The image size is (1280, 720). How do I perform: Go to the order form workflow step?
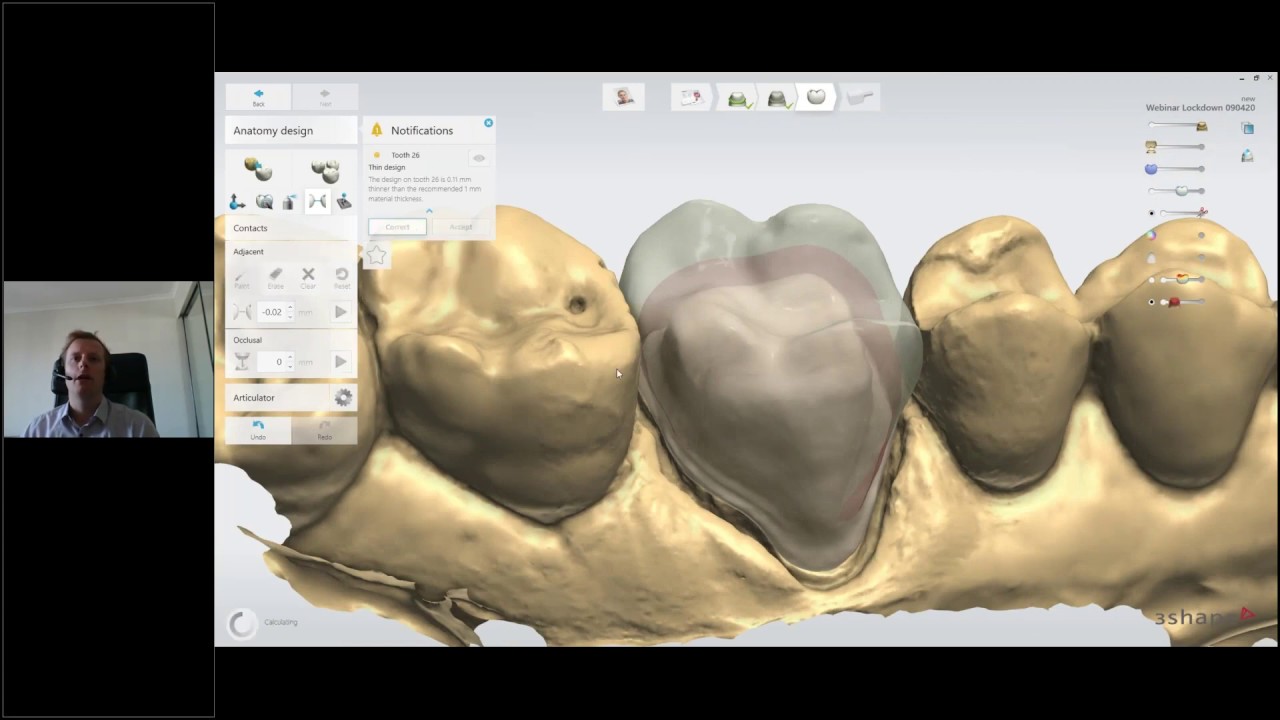(x=691, y=97)
